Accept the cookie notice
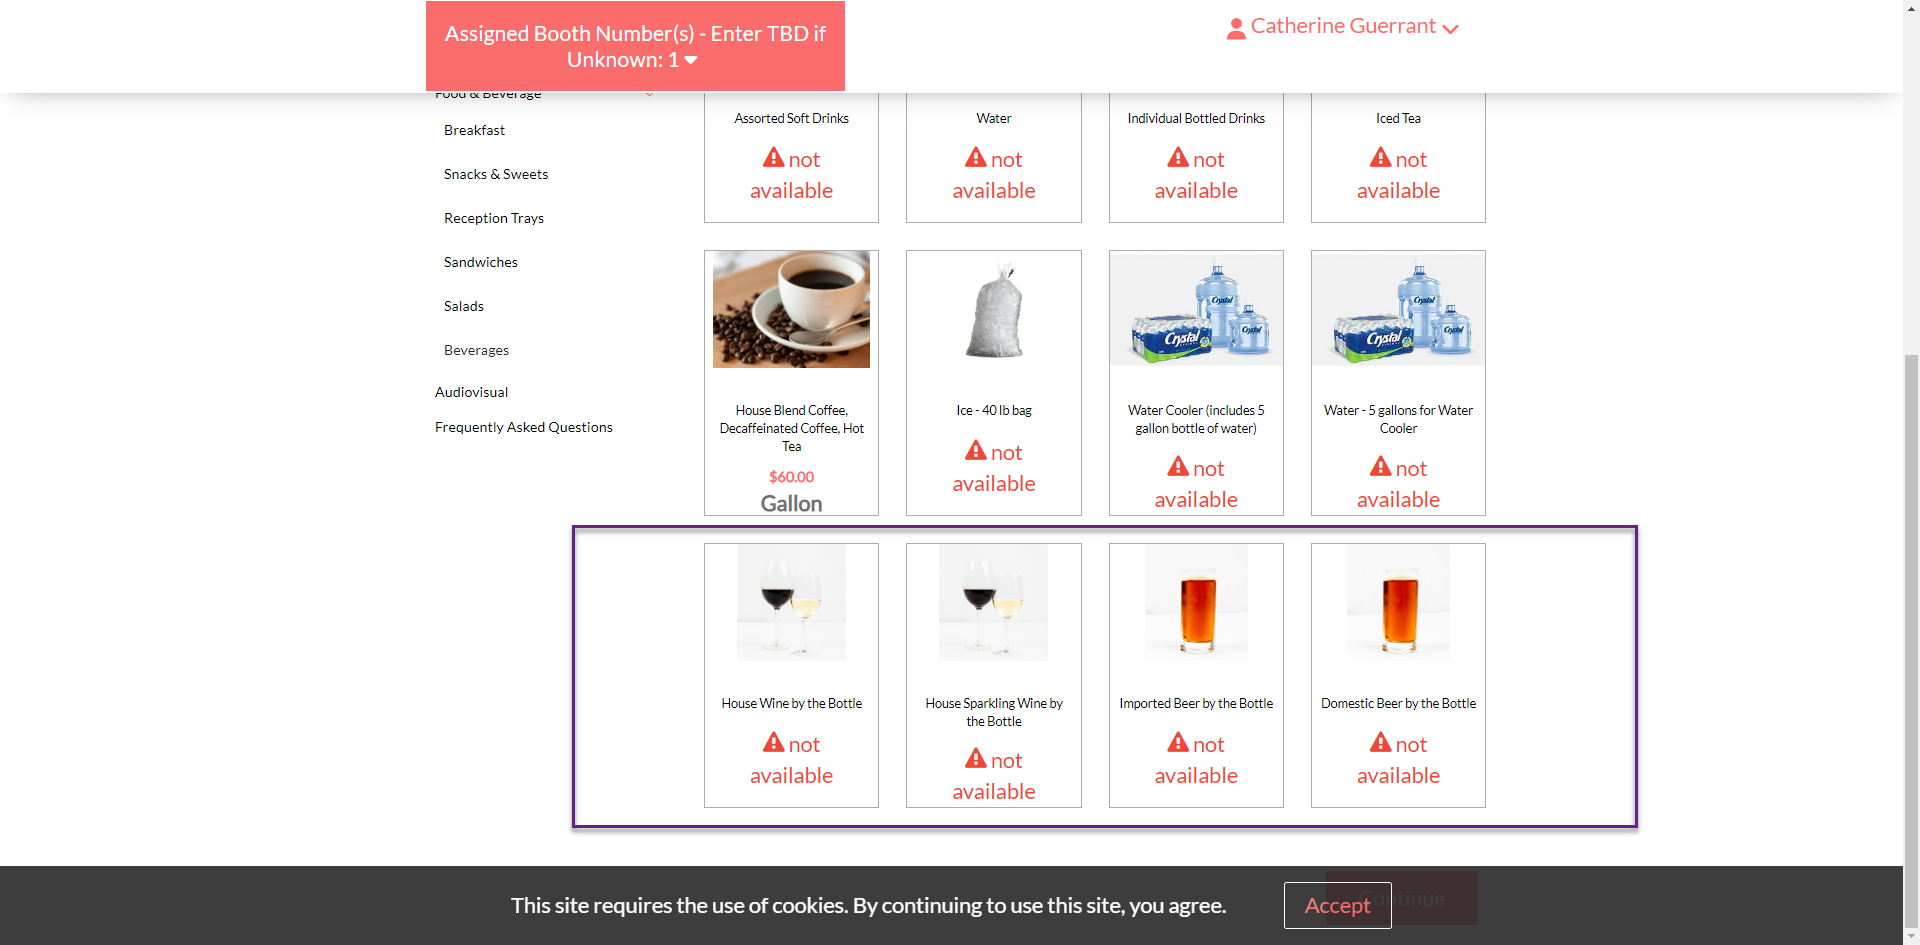The width and height of the screenshot is (1920, 945). (x=1337, y=906)
